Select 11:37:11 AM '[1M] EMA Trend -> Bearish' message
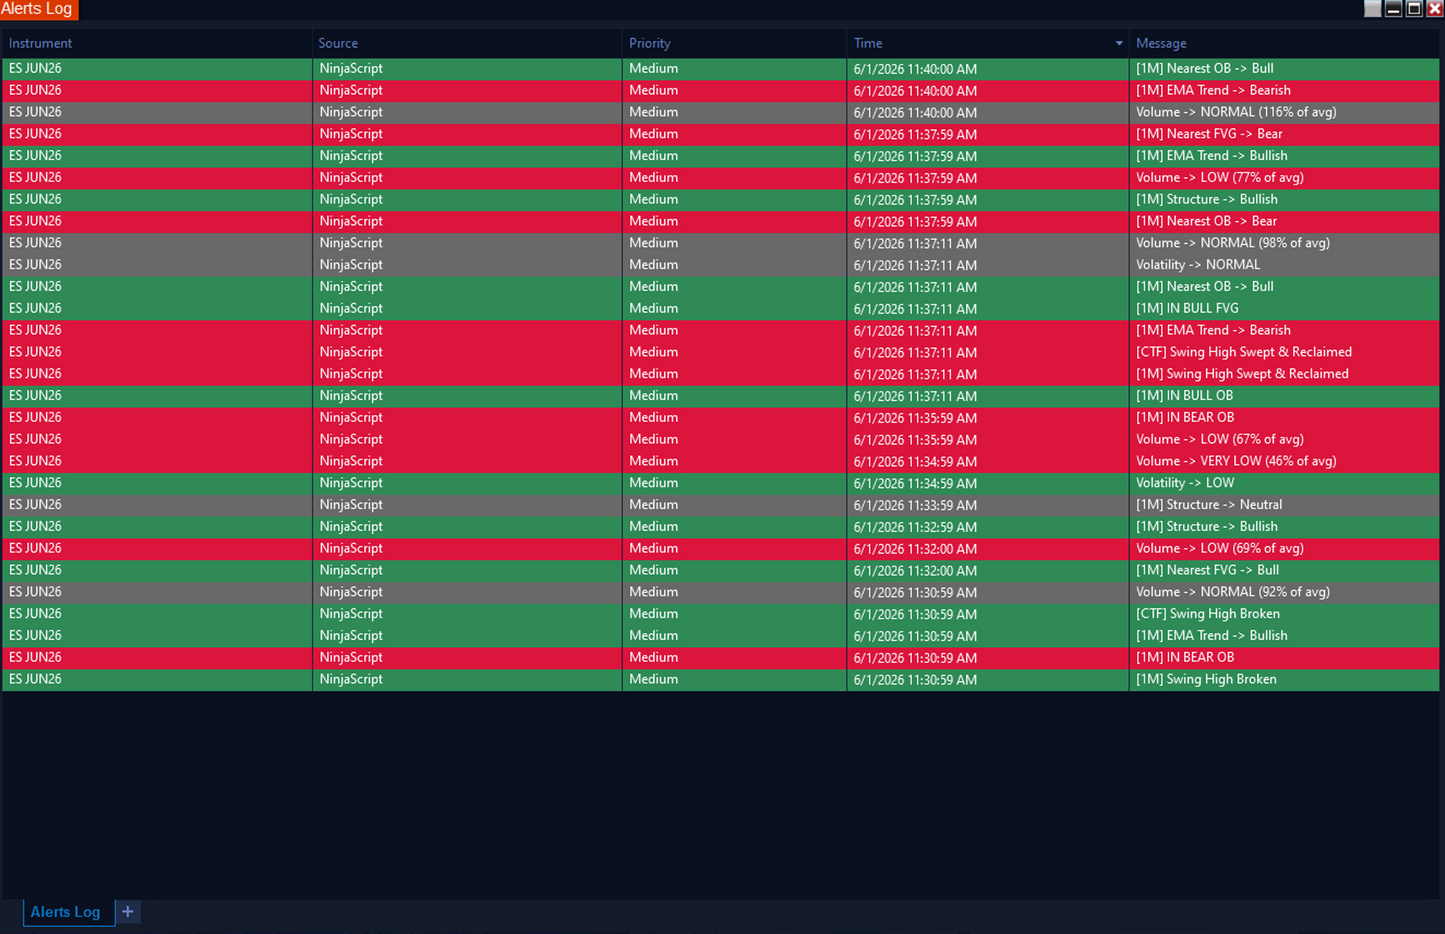 (1213, 330)
